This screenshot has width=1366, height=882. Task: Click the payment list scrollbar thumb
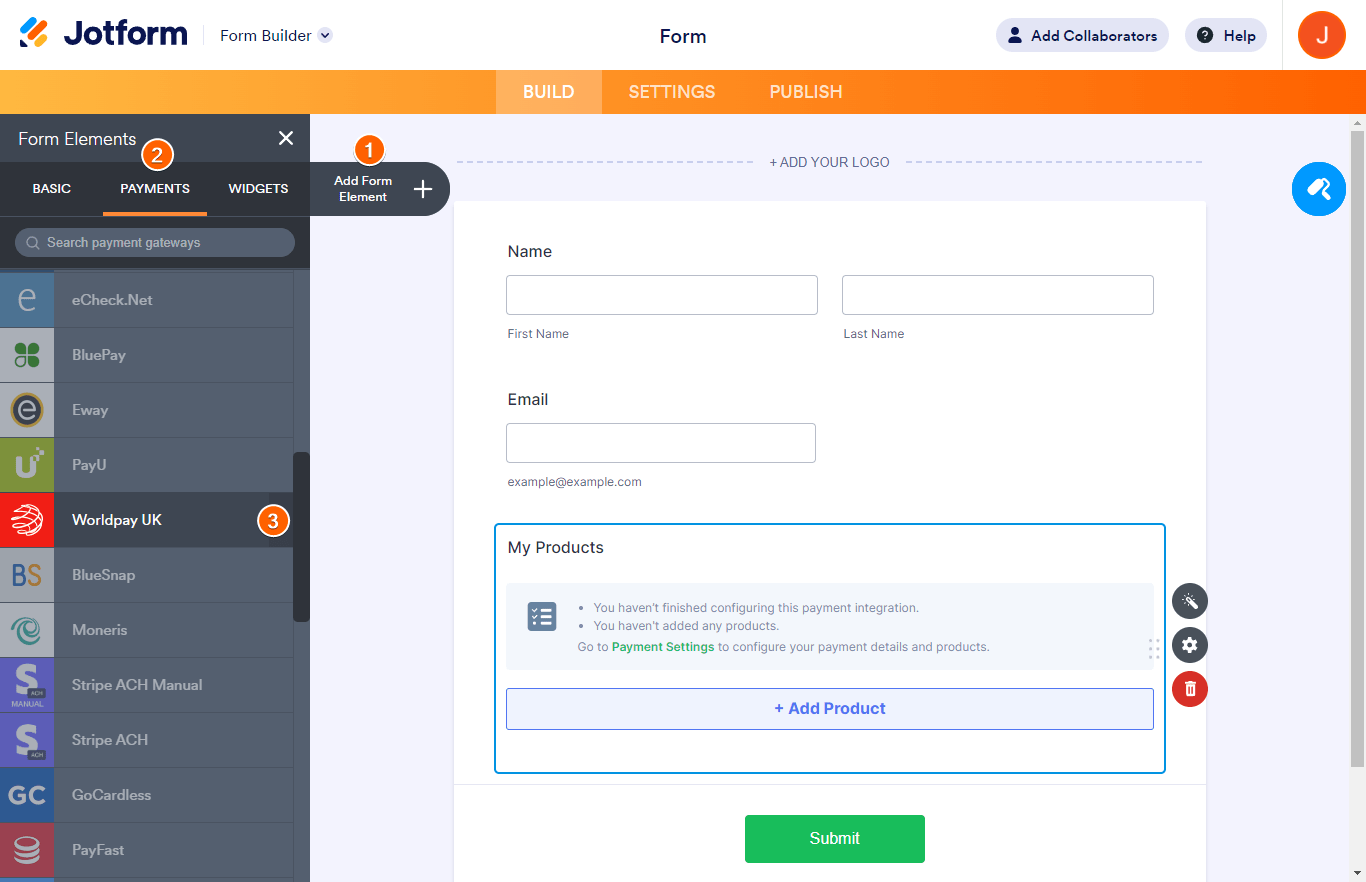[301, 537]
